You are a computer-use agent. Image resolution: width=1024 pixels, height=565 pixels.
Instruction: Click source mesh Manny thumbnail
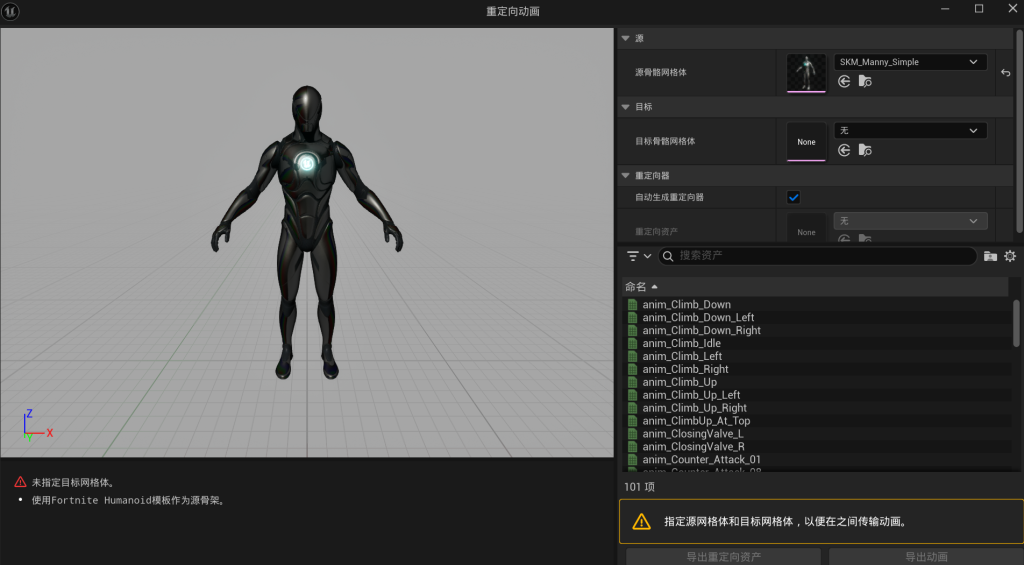tap(806, 73)
